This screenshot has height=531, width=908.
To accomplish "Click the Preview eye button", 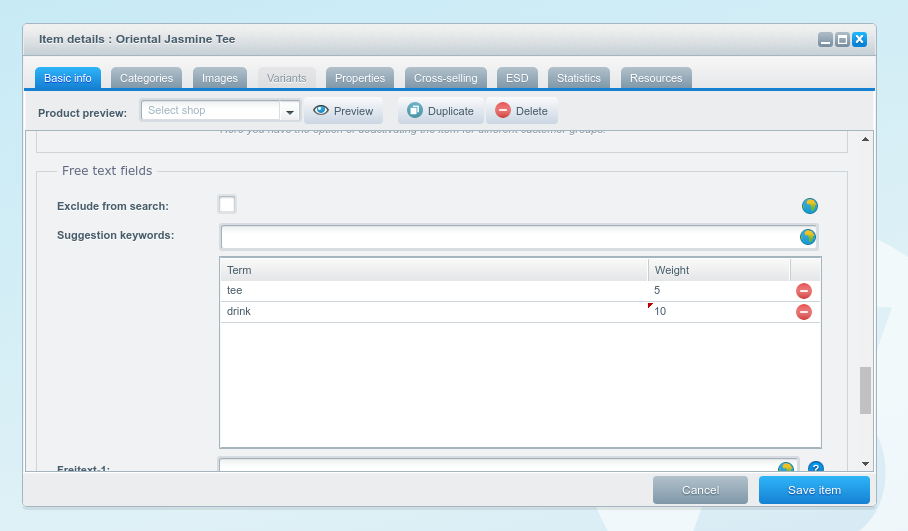I will coord(343,111).
